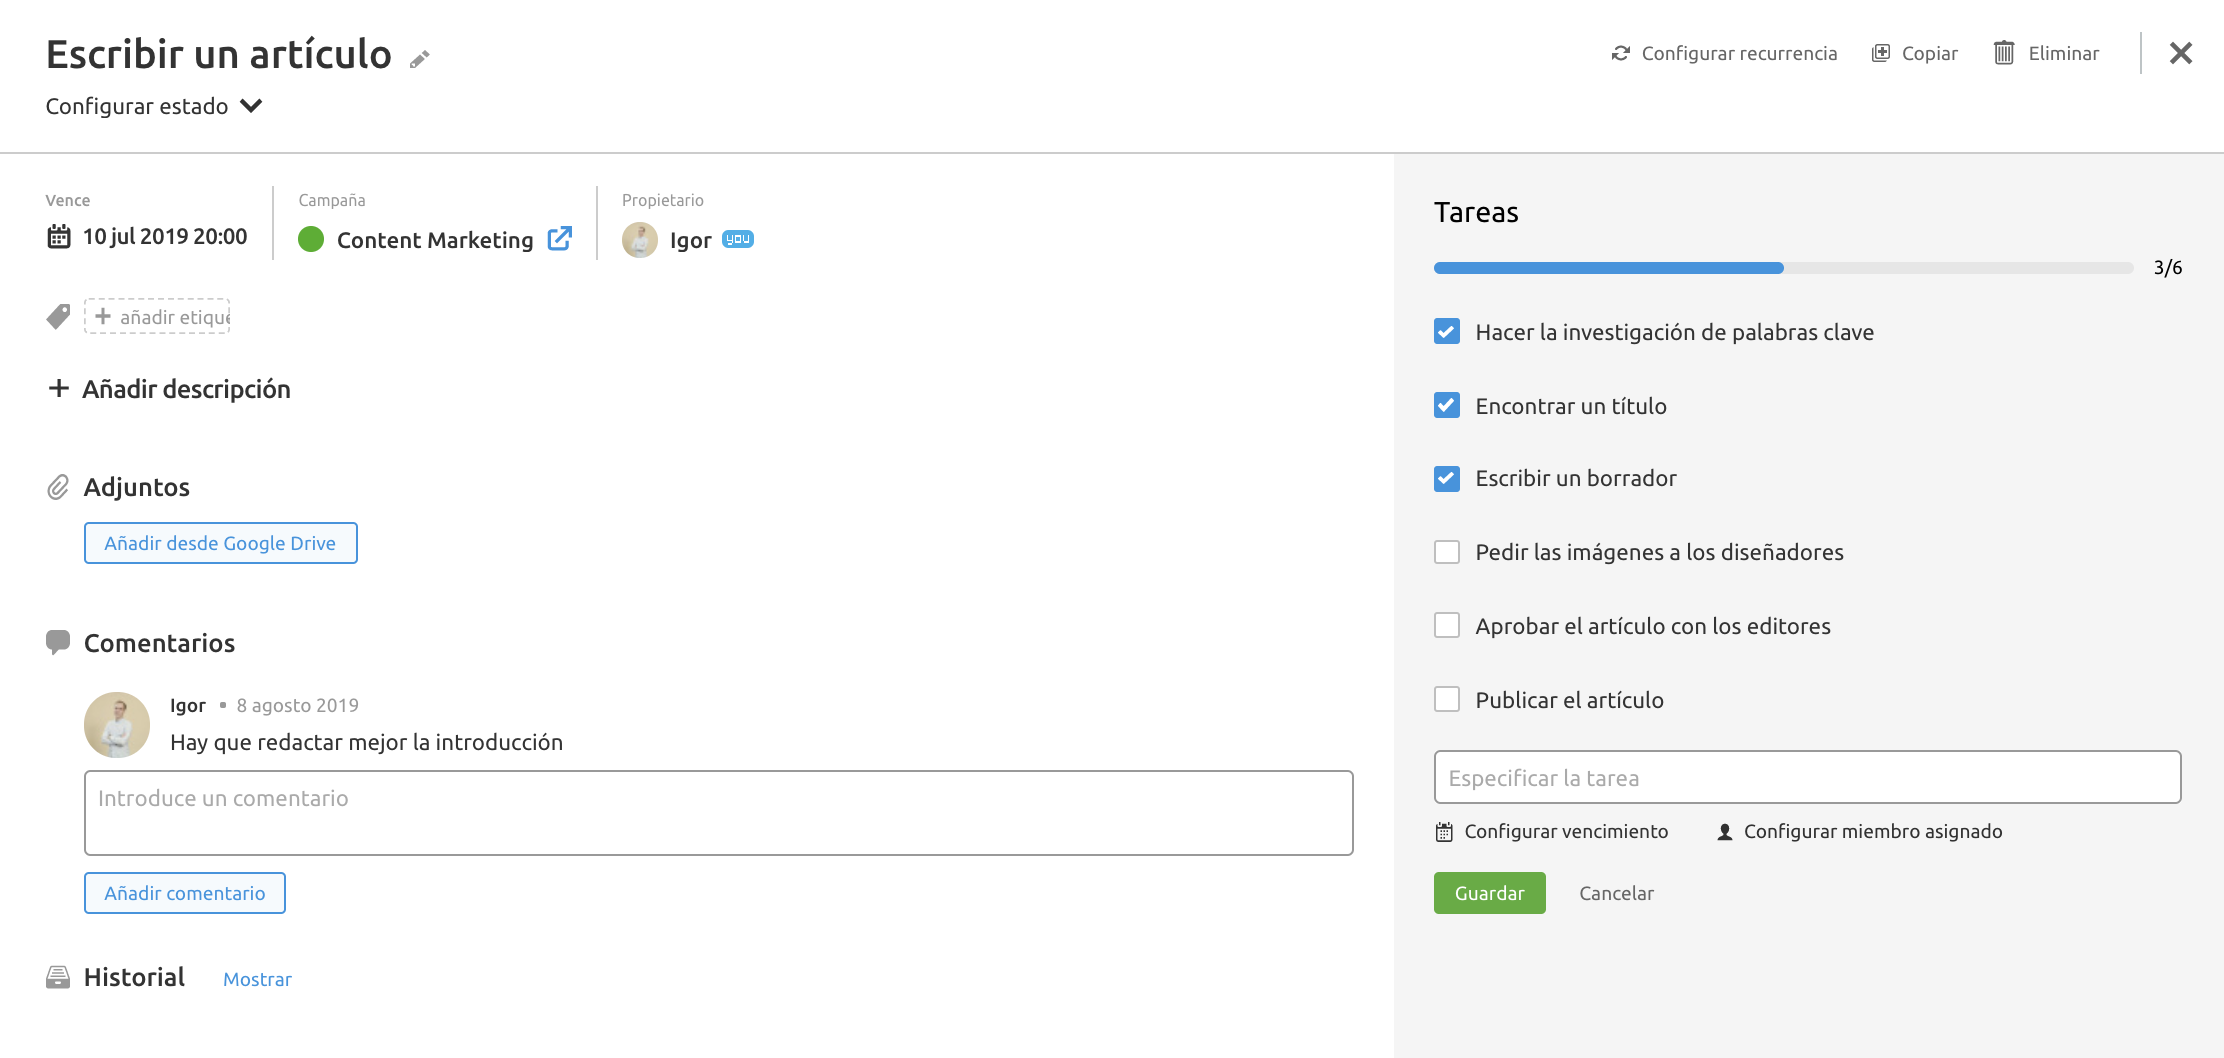Click the Eliminar trash can icon
This screenshot has width=2224, height=1058.
pyautogui.click(x=2003, y=53)
